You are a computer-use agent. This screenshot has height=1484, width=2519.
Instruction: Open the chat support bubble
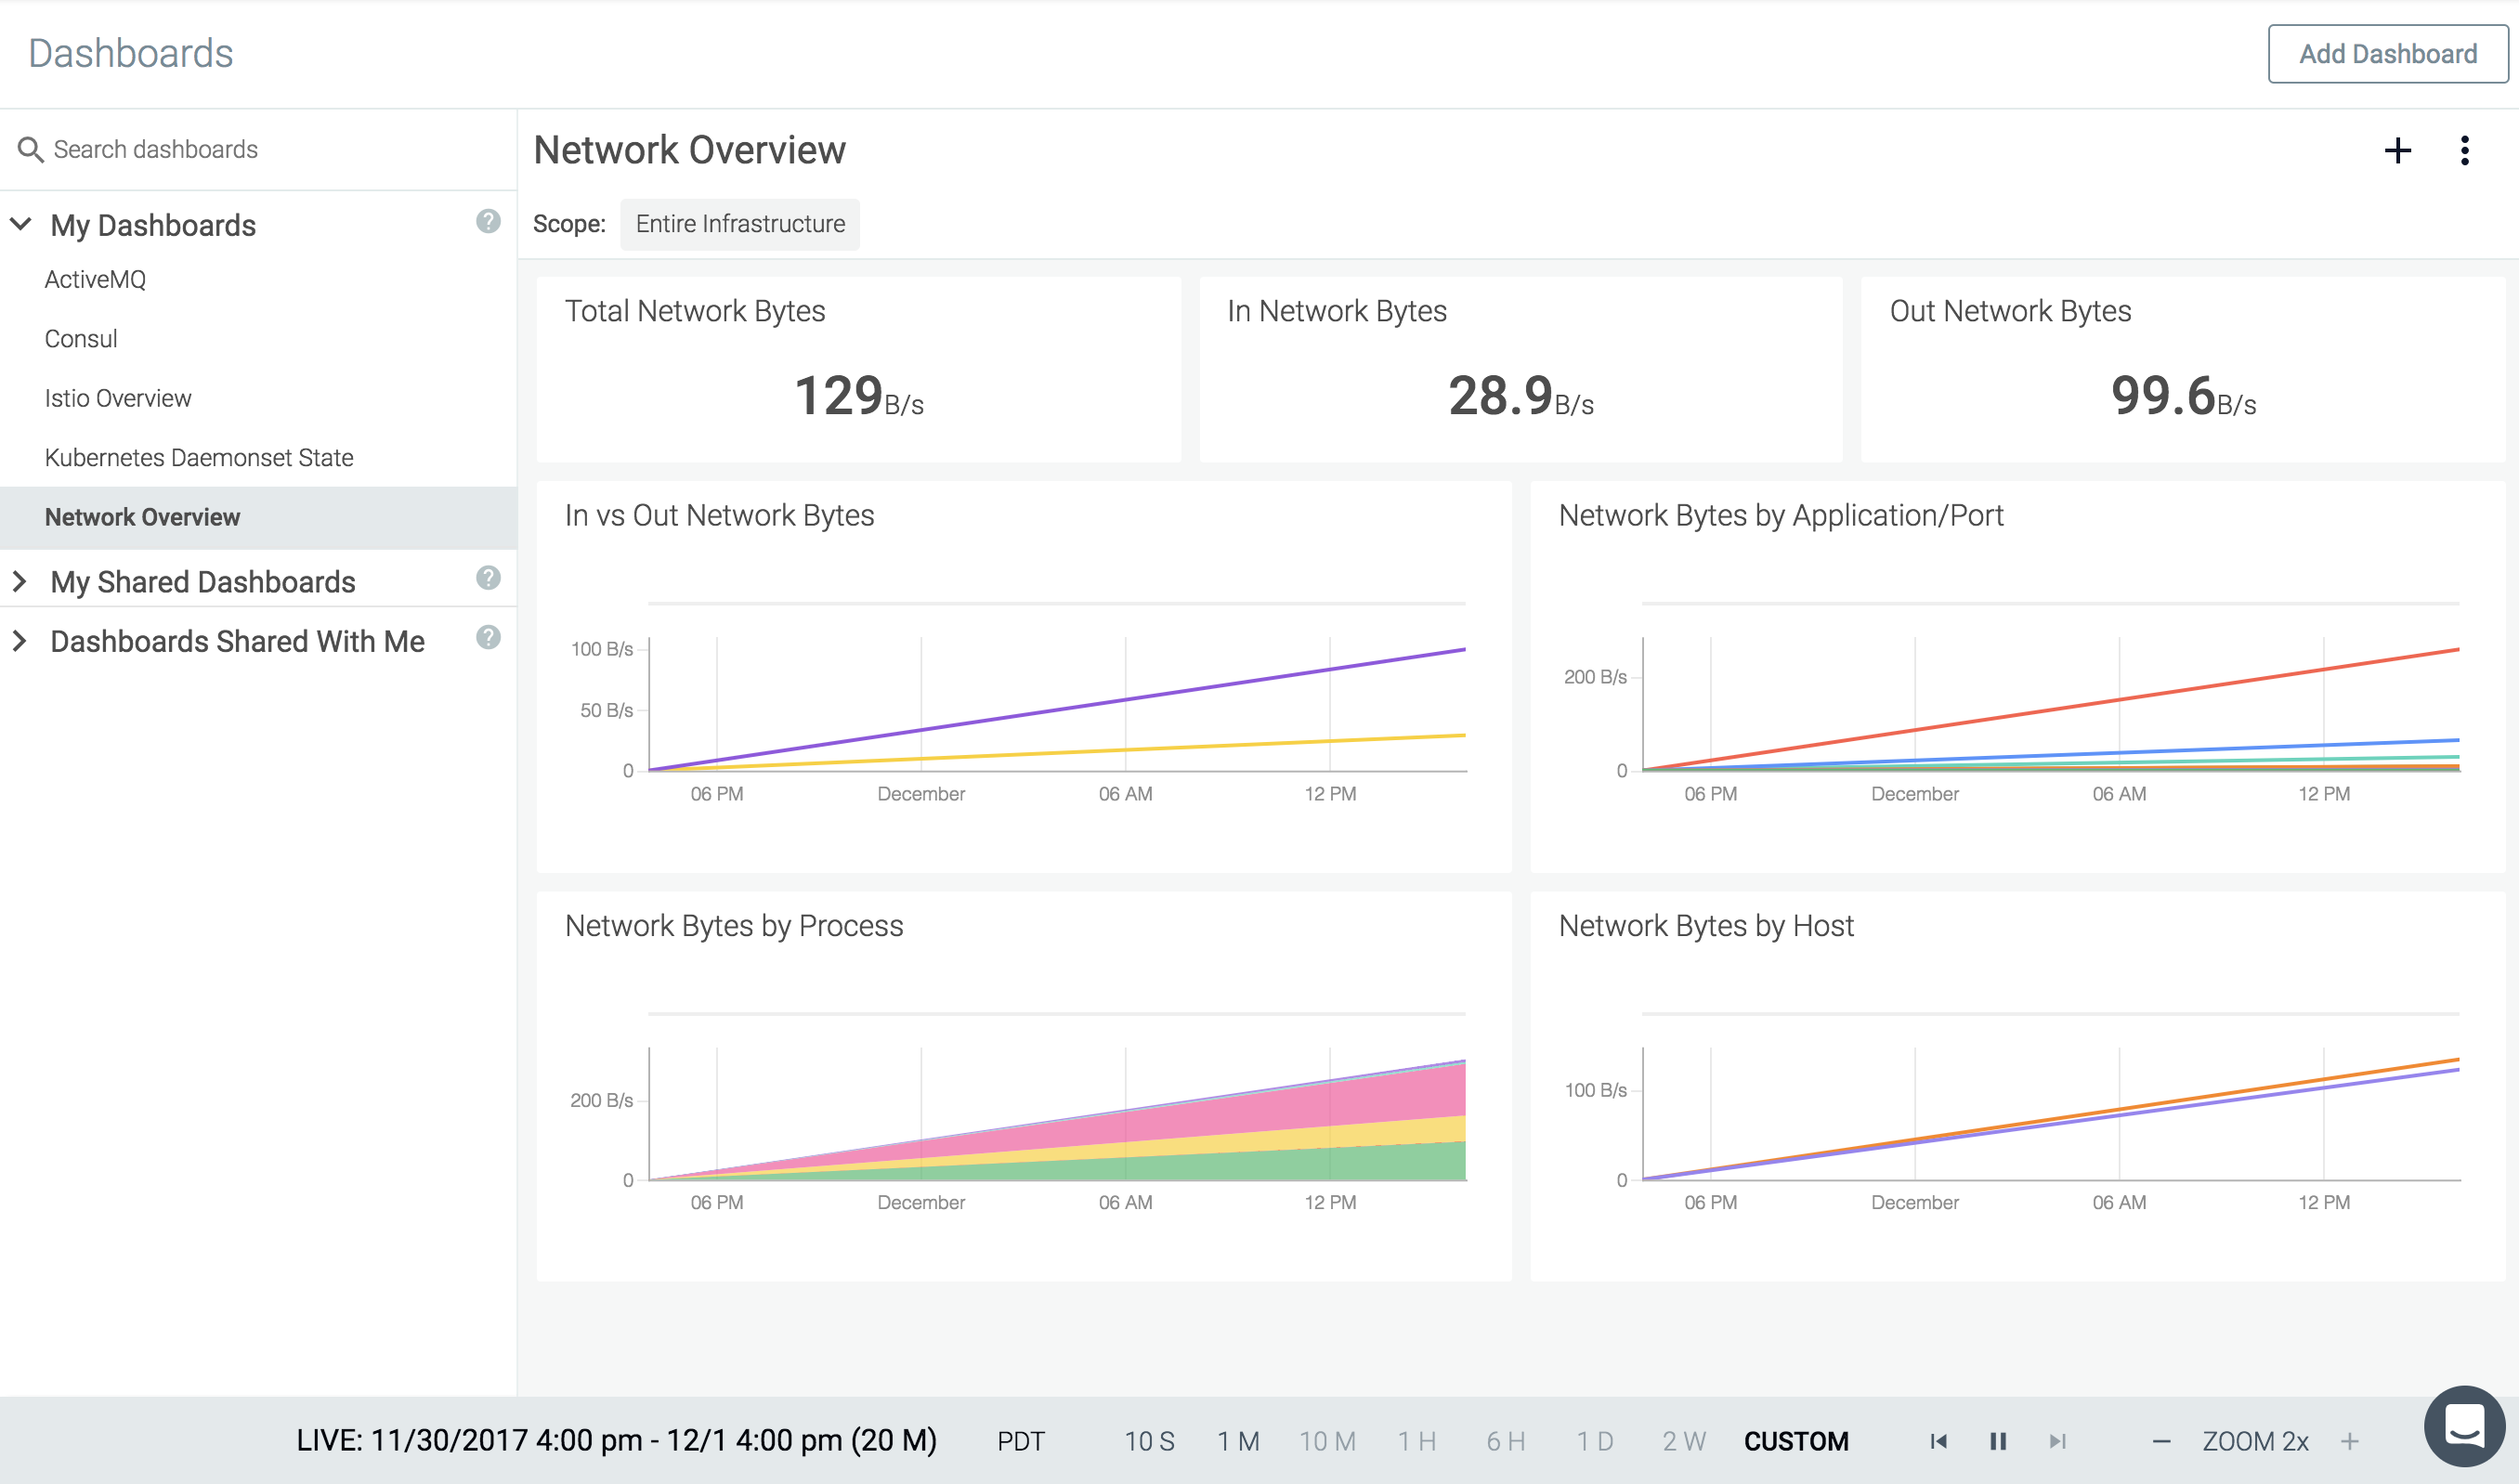[2464, 1426]
